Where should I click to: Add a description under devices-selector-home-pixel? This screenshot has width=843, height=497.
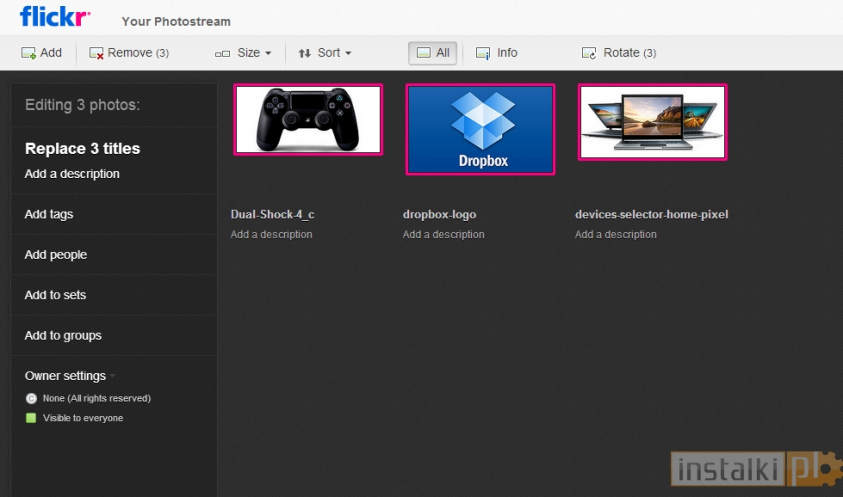pos(616,235)
